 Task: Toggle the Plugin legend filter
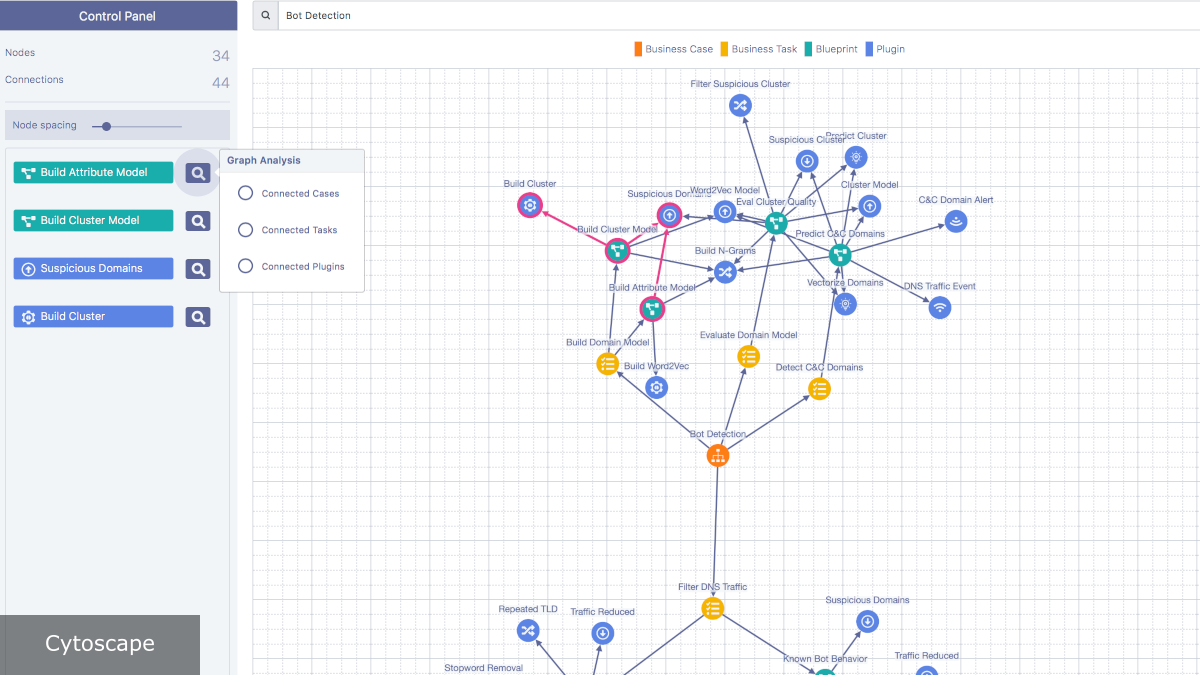pos(885,49)
